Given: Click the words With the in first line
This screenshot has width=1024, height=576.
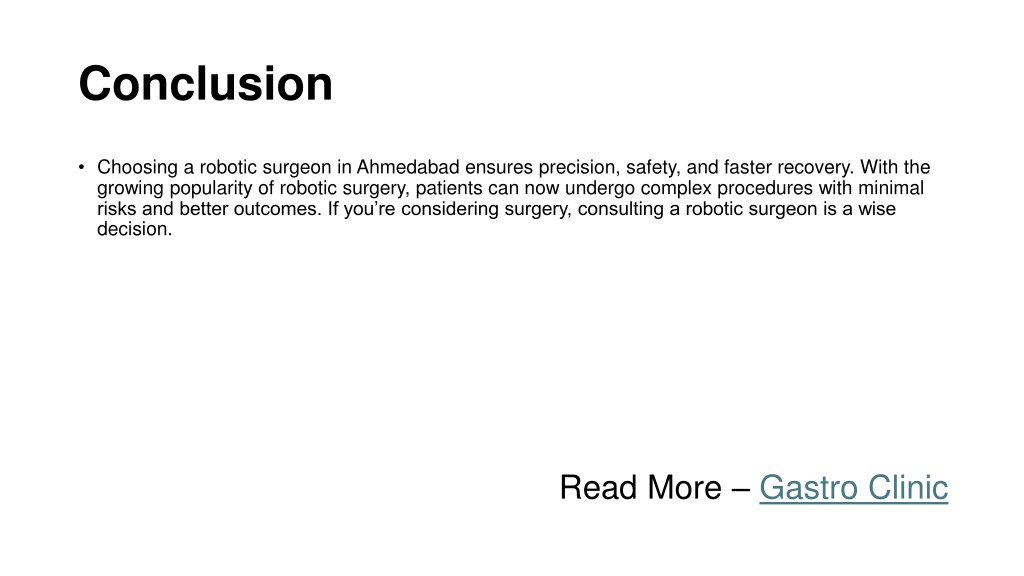Looking at the screenshot, I should (895, 167).
